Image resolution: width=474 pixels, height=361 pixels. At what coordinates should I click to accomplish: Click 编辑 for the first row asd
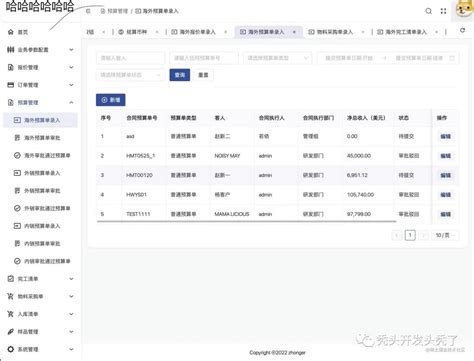point(446,136)
